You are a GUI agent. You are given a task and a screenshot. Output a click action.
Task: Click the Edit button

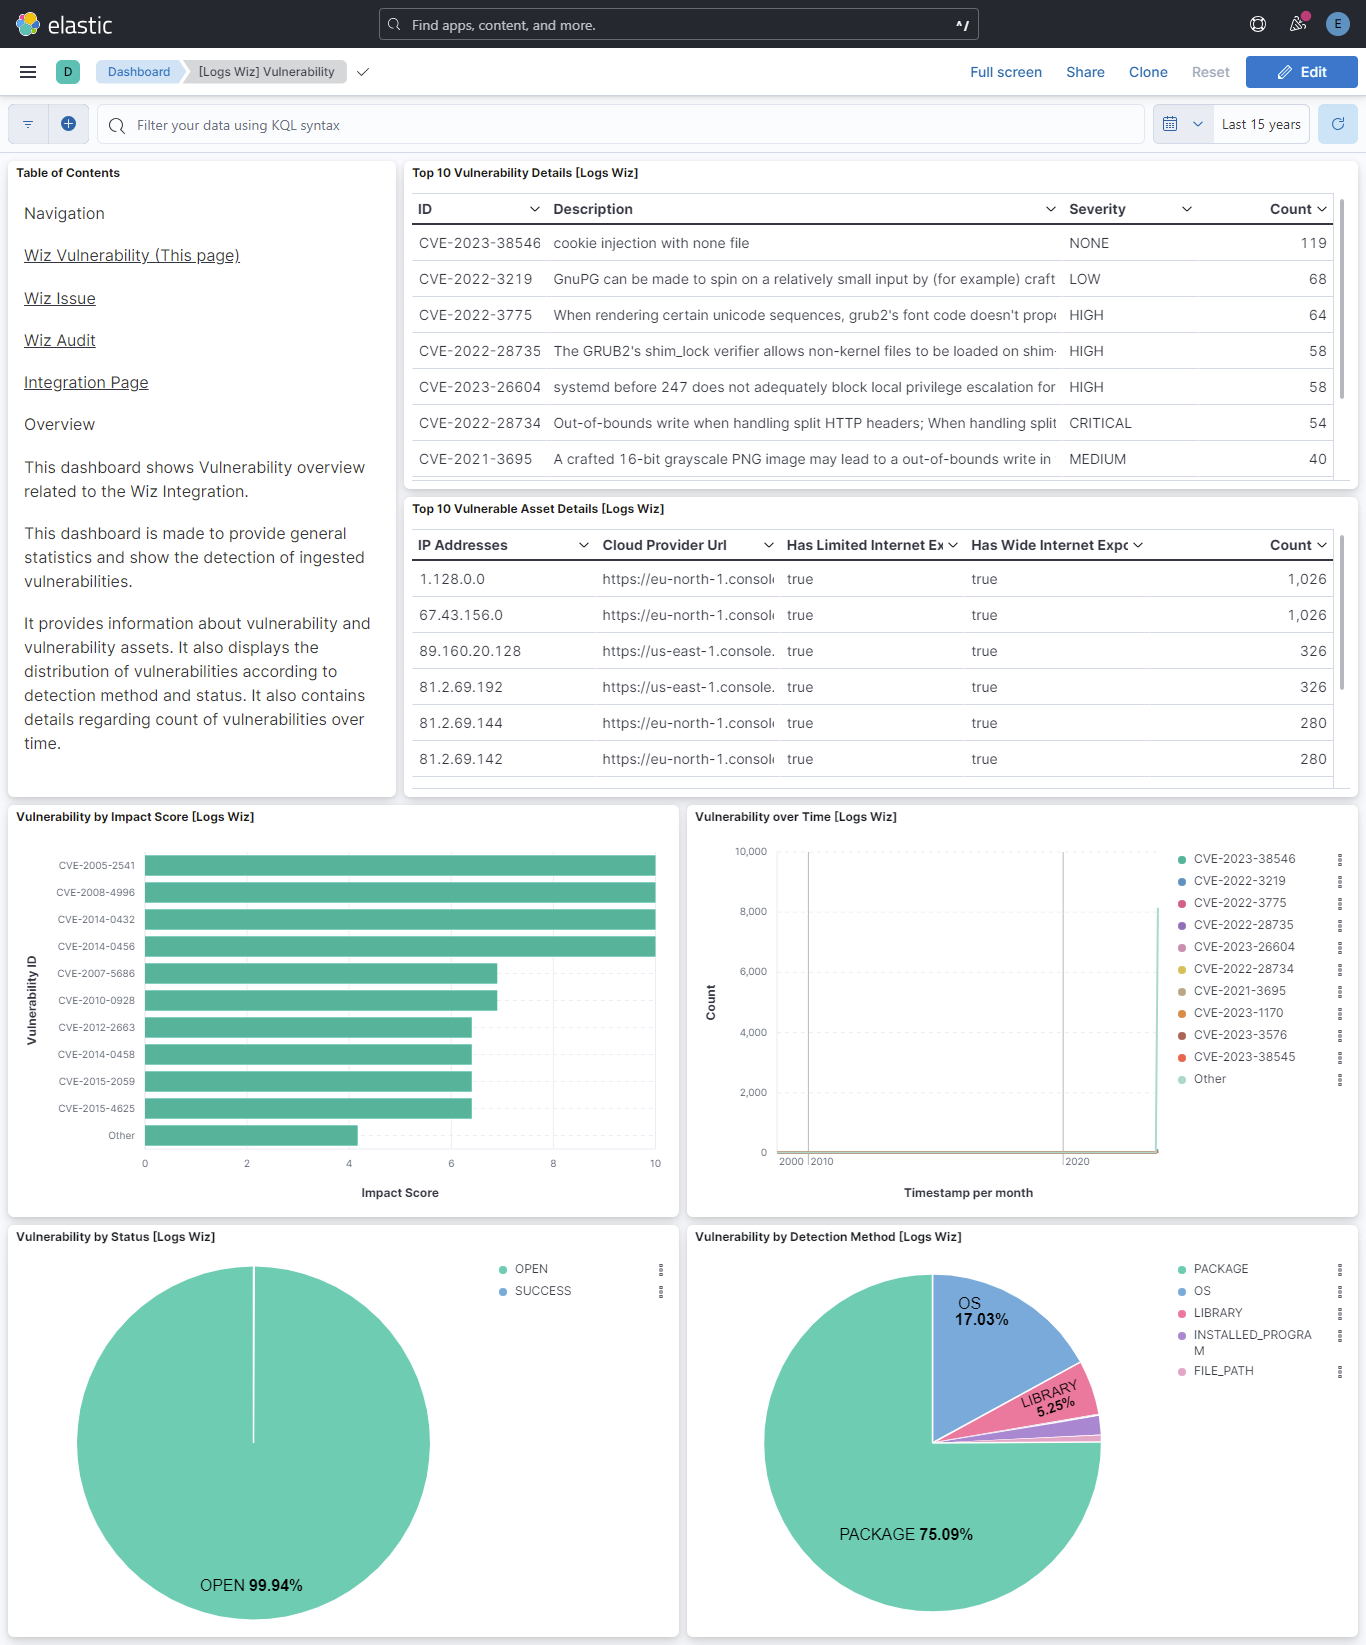[1301, 72]
